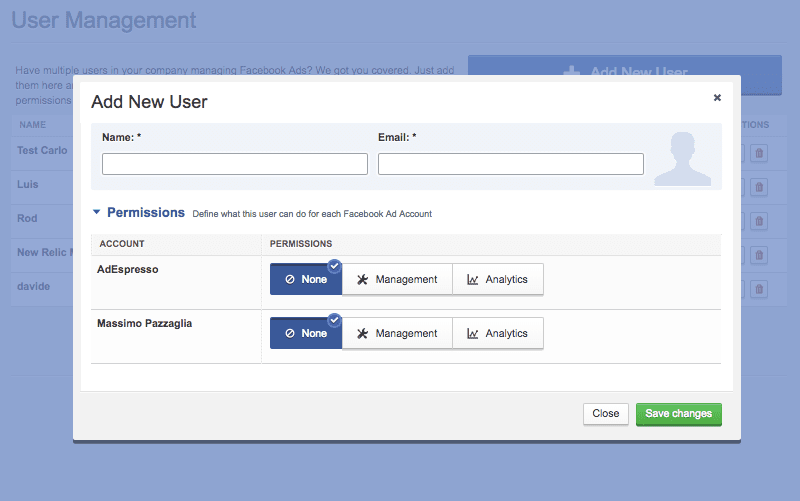Viewport: 800px width, 501px height.
Task: Click trash icon in New Relic row
Action: pyautogui.click(x=758, y=255)
